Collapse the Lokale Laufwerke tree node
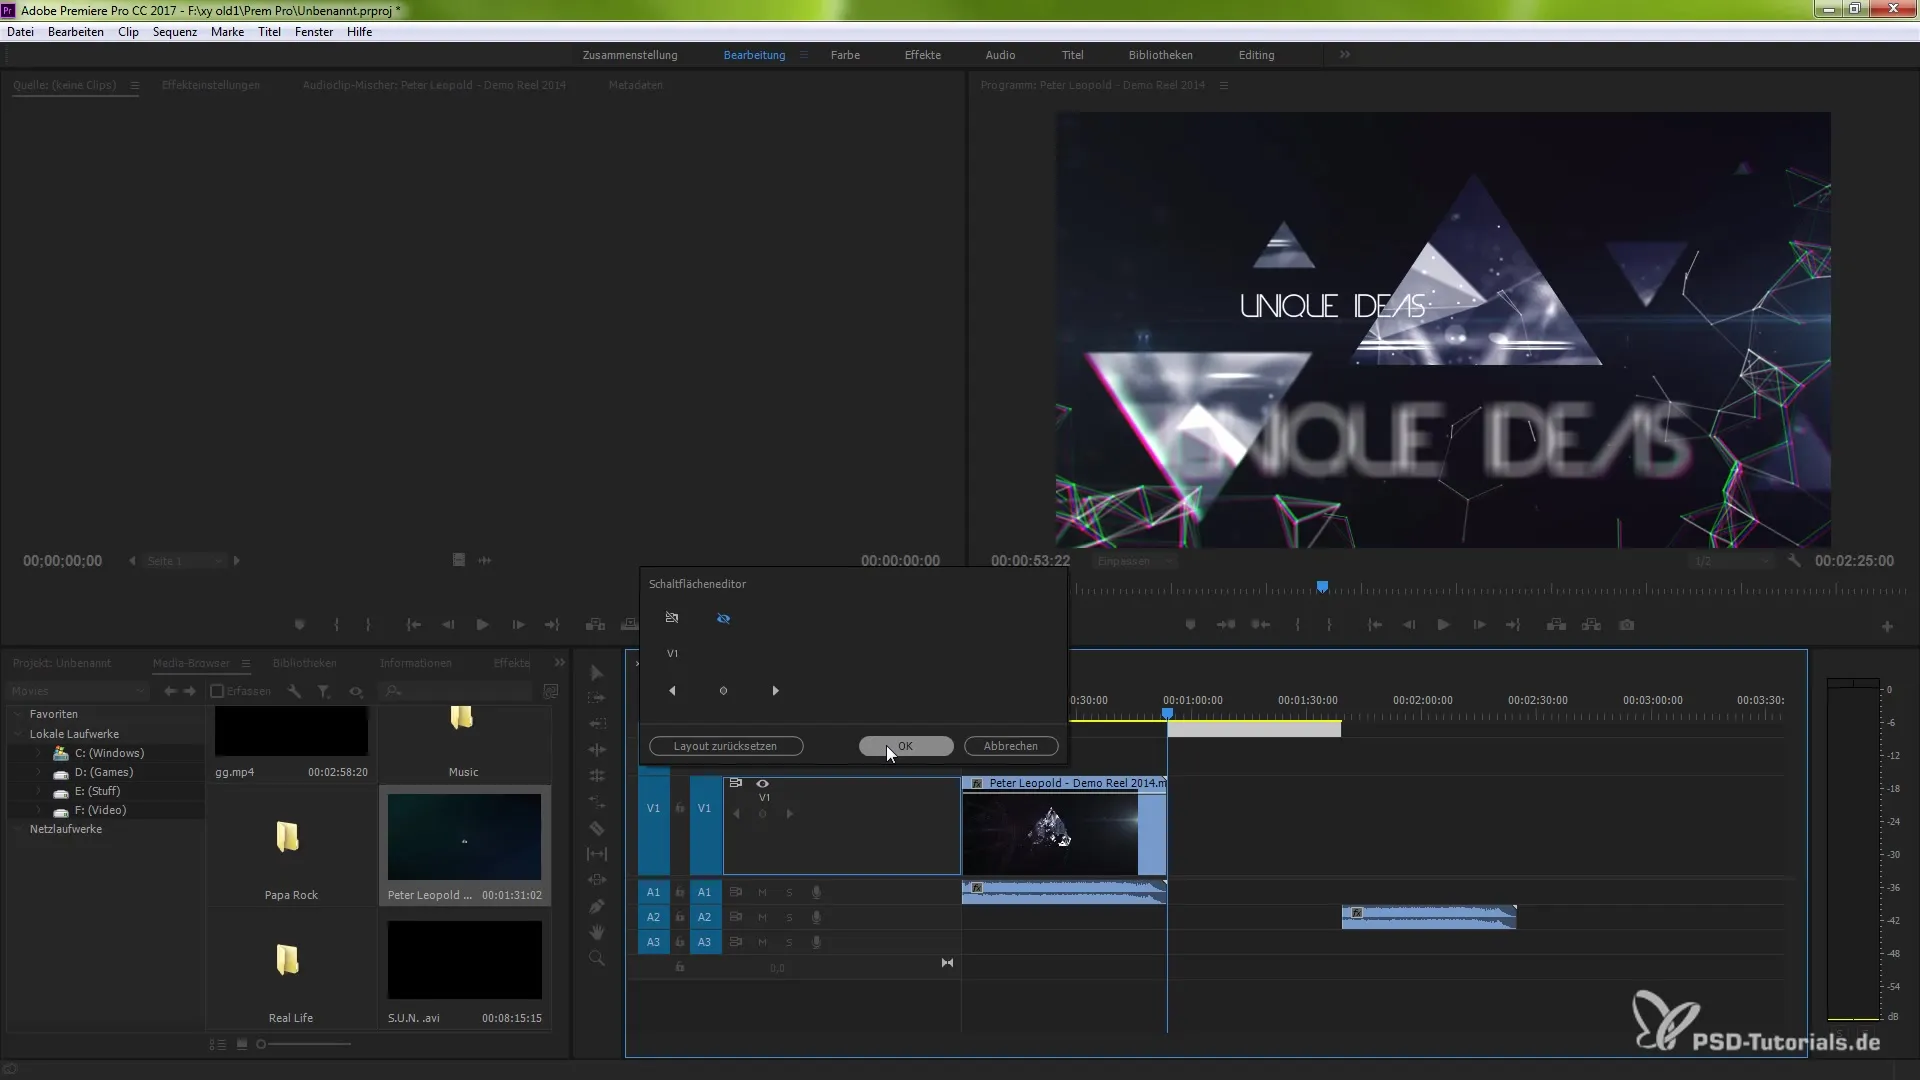The image size is (1920, 1080). (x=18, y=734)
